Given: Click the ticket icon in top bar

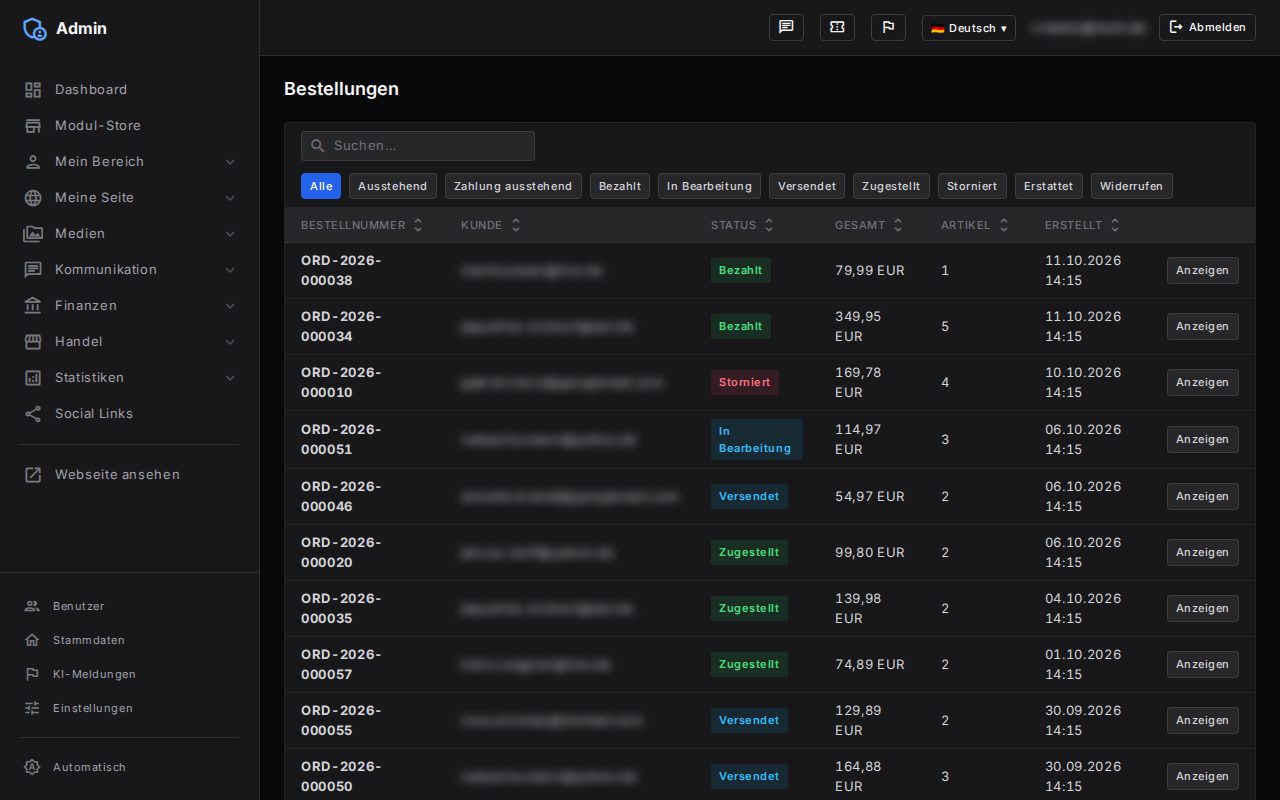Looking at the screenshot, I should click(x=837, y=27).
